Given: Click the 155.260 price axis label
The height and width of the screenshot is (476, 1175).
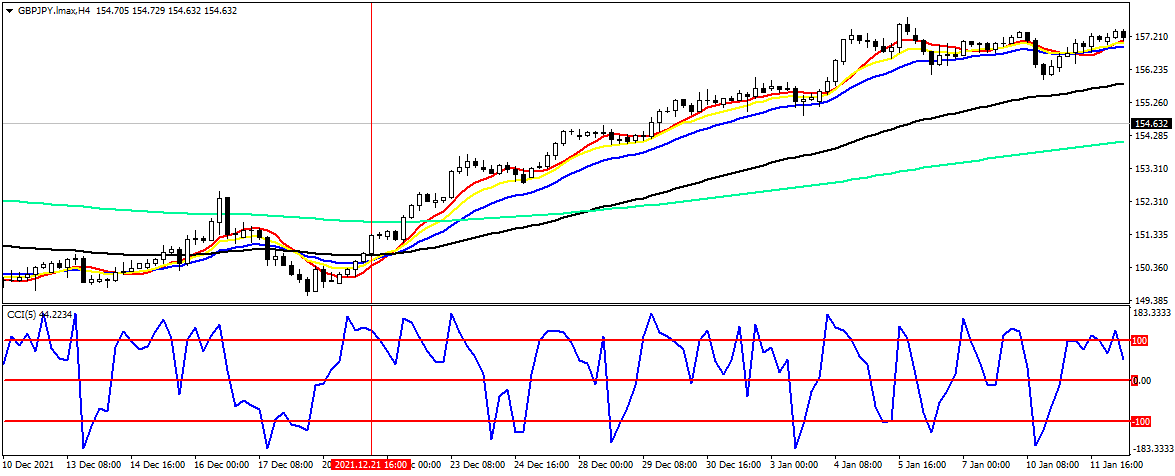Looking at the screenshot, I should tap(1154, 103).
